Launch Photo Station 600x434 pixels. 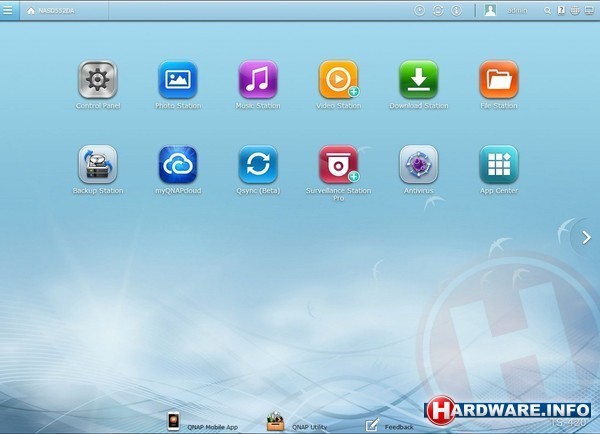point(178,80)
